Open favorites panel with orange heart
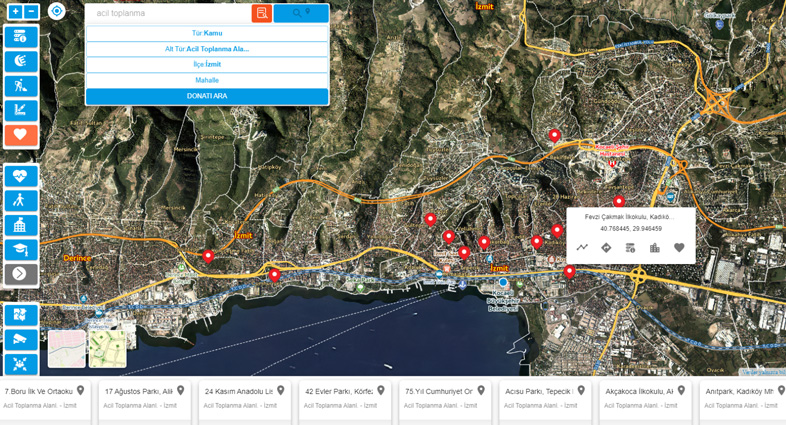The height and width of the screenshot is (425, 786). (21, 135)
